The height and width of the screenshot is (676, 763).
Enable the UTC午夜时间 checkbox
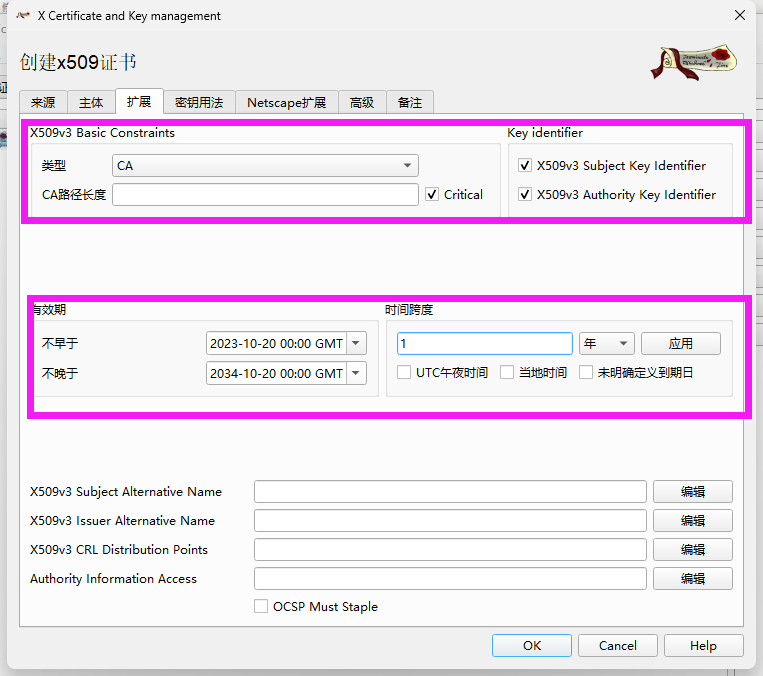tap(405, 373)
